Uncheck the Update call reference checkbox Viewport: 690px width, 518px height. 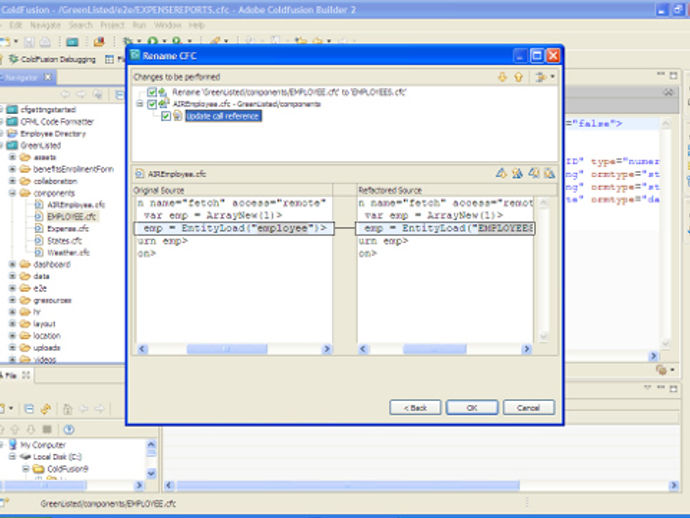click(165, 116)
